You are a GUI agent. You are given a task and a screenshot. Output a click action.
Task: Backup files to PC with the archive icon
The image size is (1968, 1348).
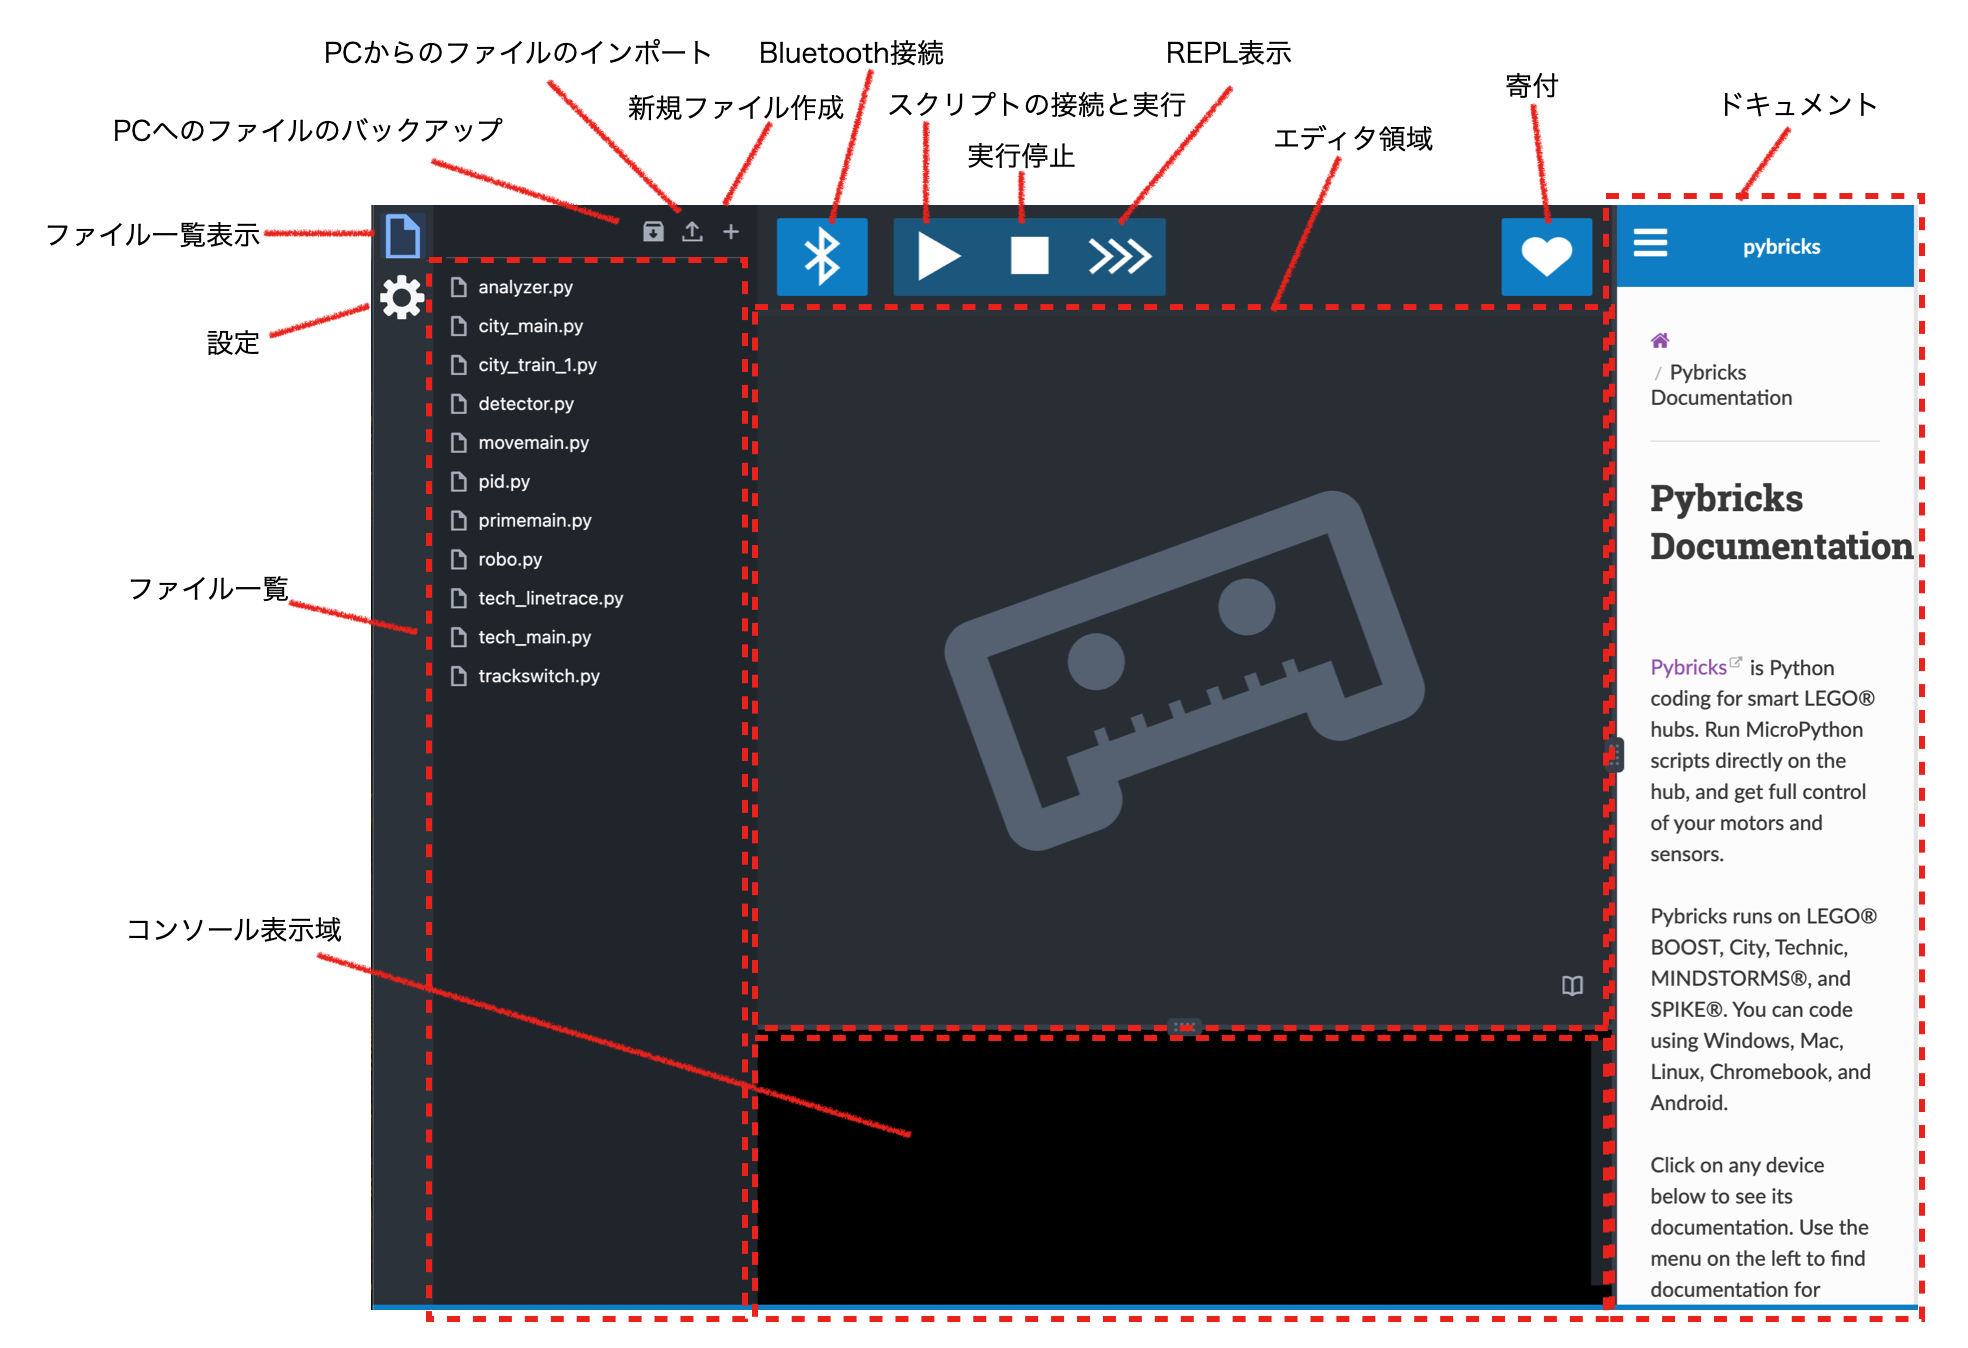(653, 230)
